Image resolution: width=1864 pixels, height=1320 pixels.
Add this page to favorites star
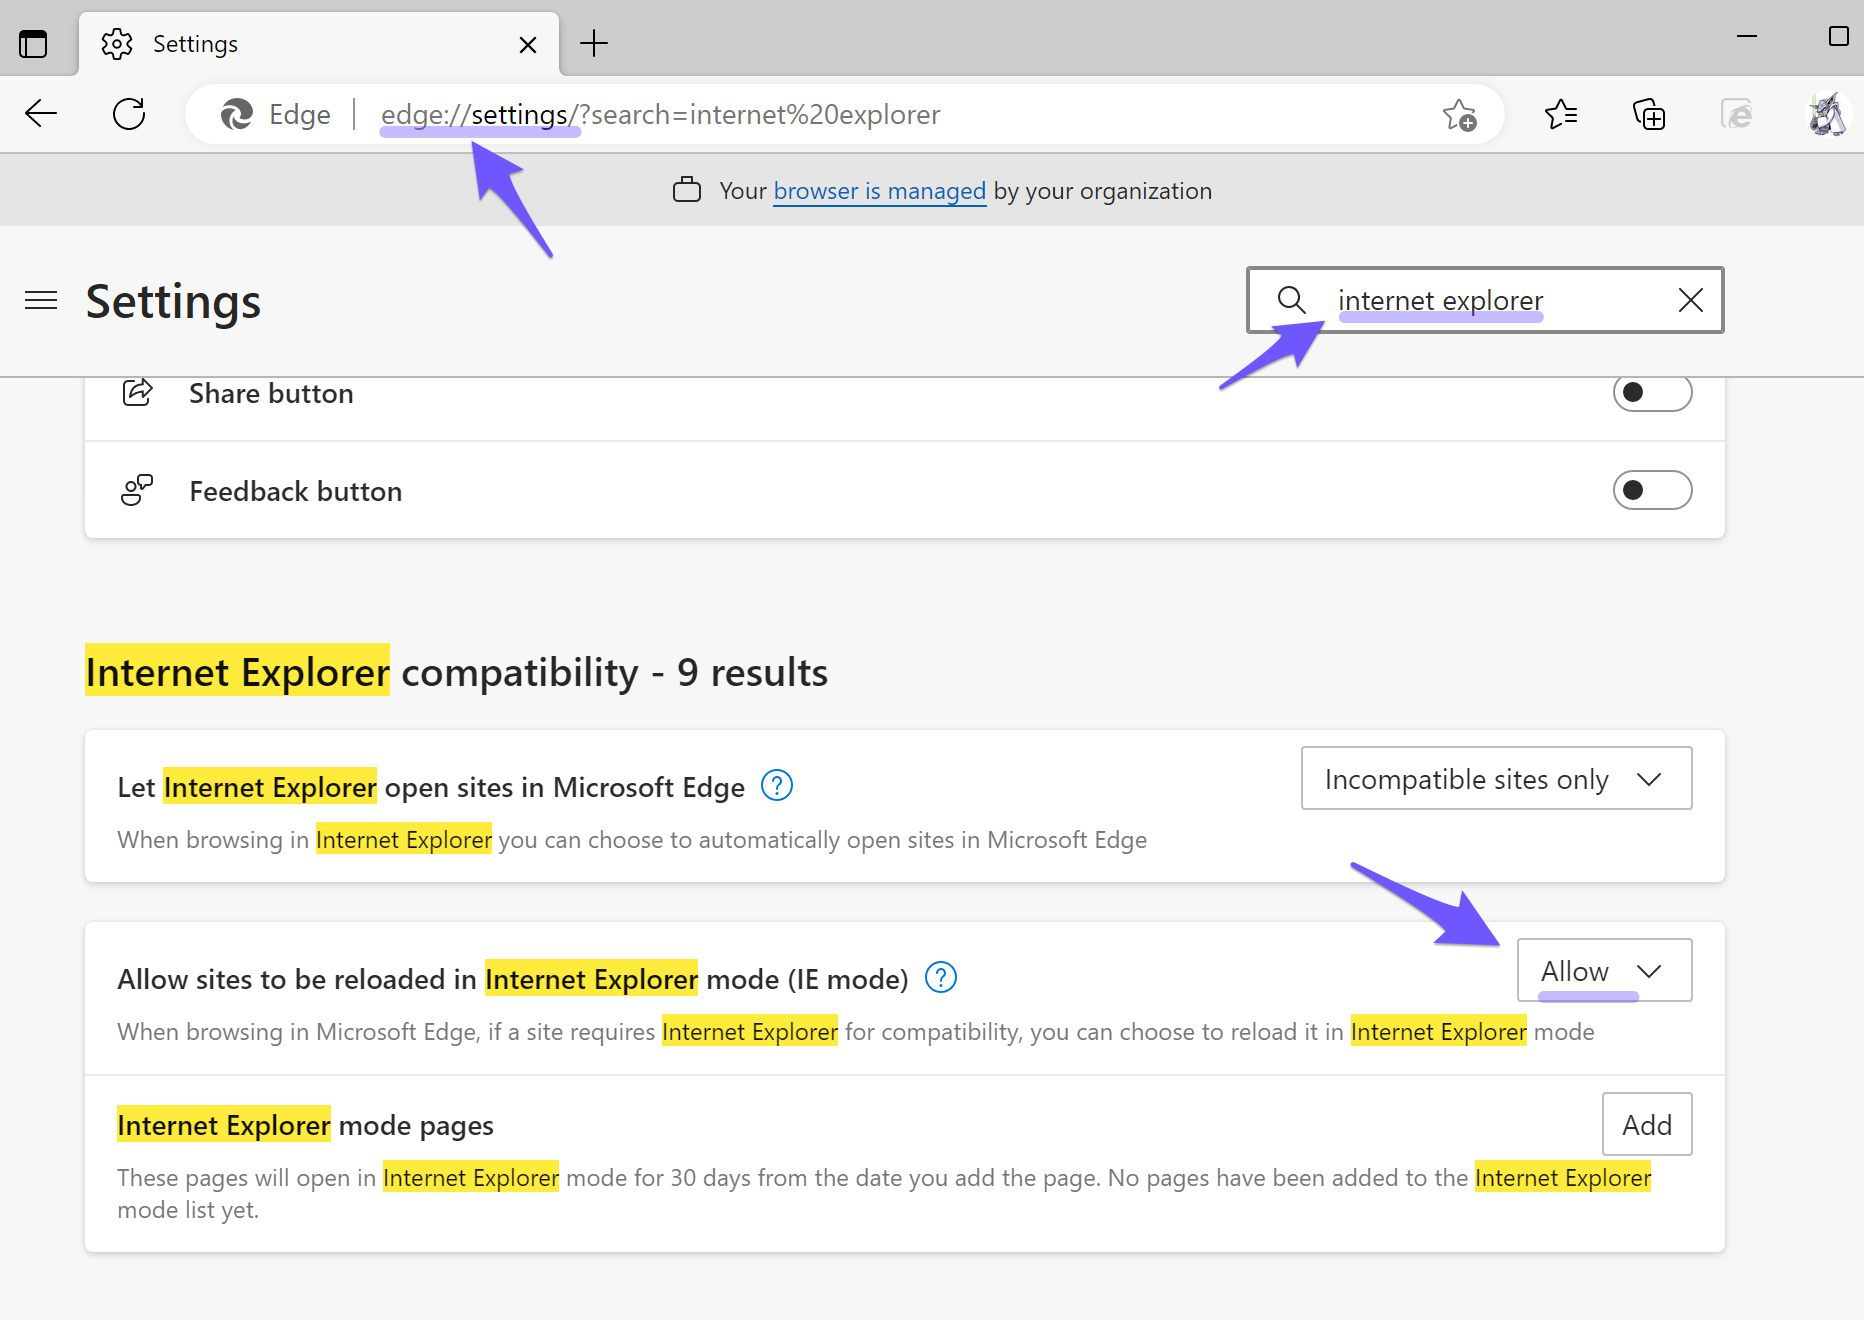(1460, 115)
